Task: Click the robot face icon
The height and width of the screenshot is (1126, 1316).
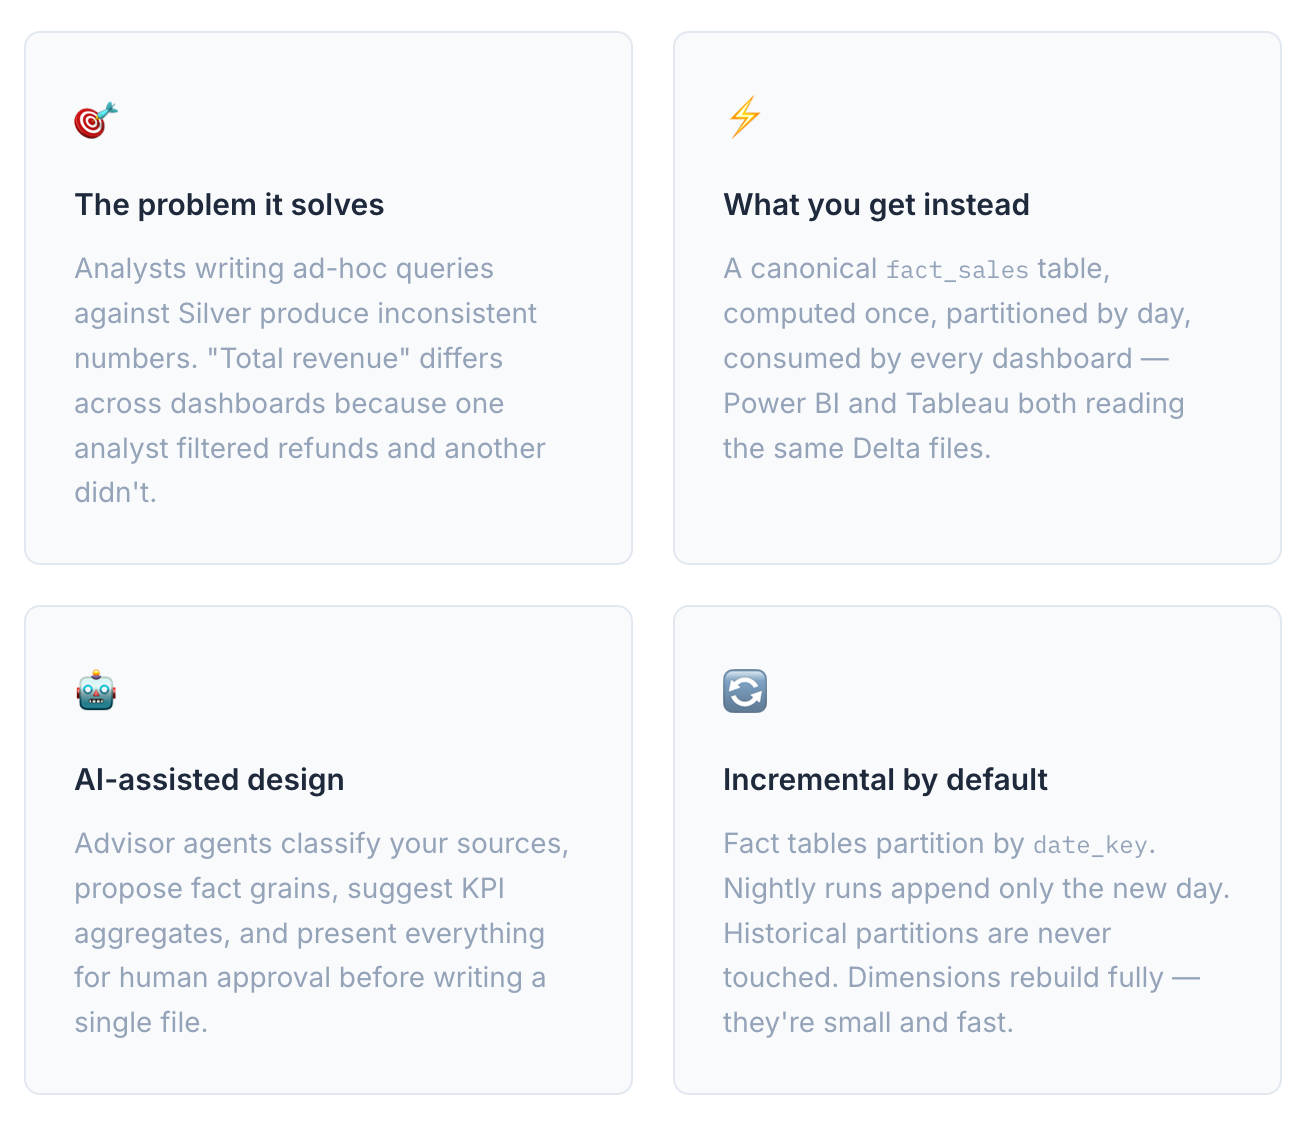Action: click(96, 690)
